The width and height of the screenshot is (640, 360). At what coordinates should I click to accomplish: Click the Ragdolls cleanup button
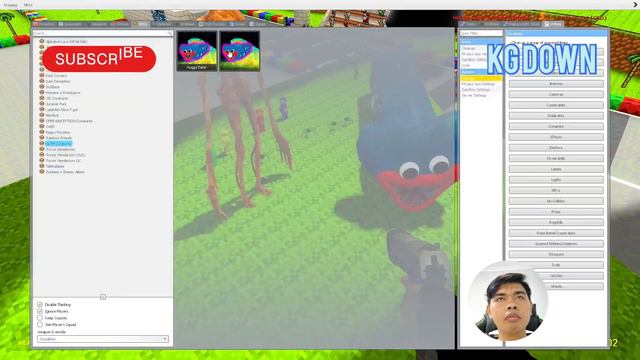pos(556,222)
